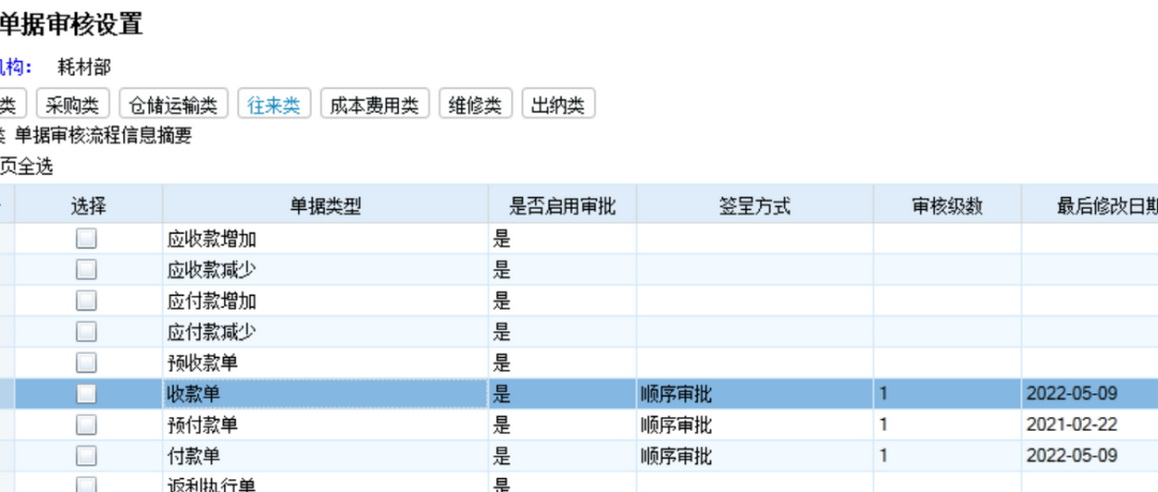This screenshot has width=1158, height=492.
Task: Select the 审核级数 column header
Action: pos(946,206)
